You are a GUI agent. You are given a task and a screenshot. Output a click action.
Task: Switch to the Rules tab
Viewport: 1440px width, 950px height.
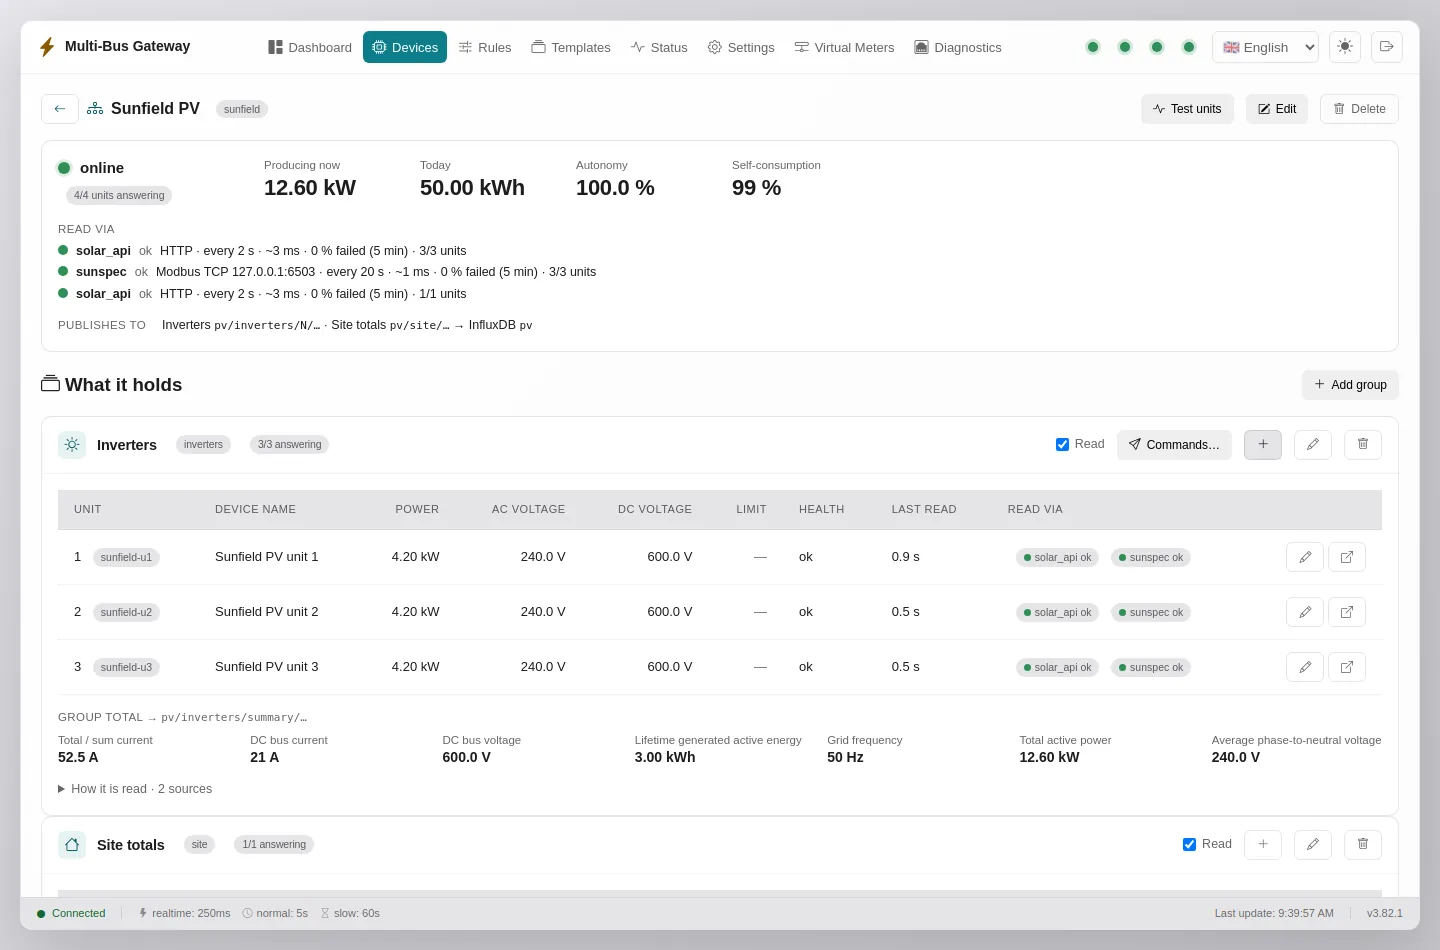coord(485,47)
